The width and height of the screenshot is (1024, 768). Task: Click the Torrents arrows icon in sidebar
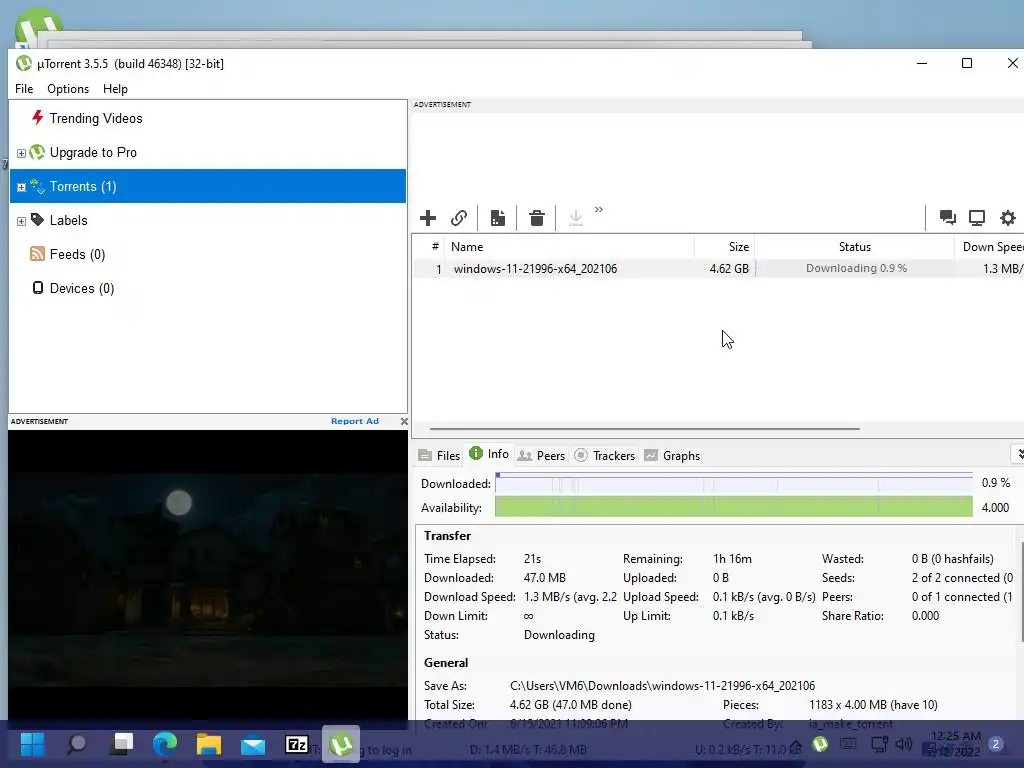37,186
